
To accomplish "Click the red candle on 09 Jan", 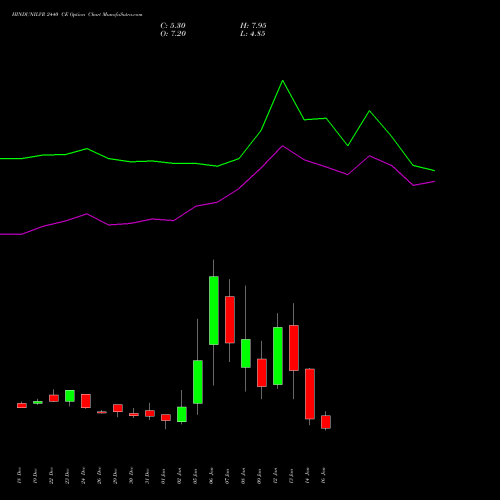I will (262, 373).
